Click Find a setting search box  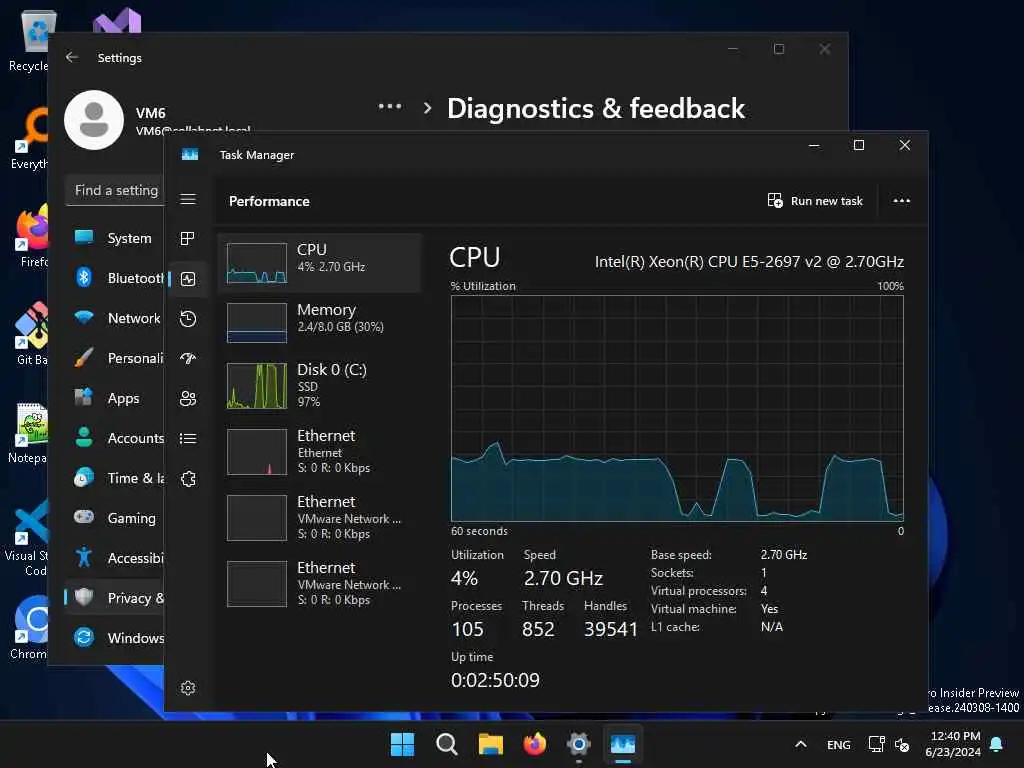[115, 191]
